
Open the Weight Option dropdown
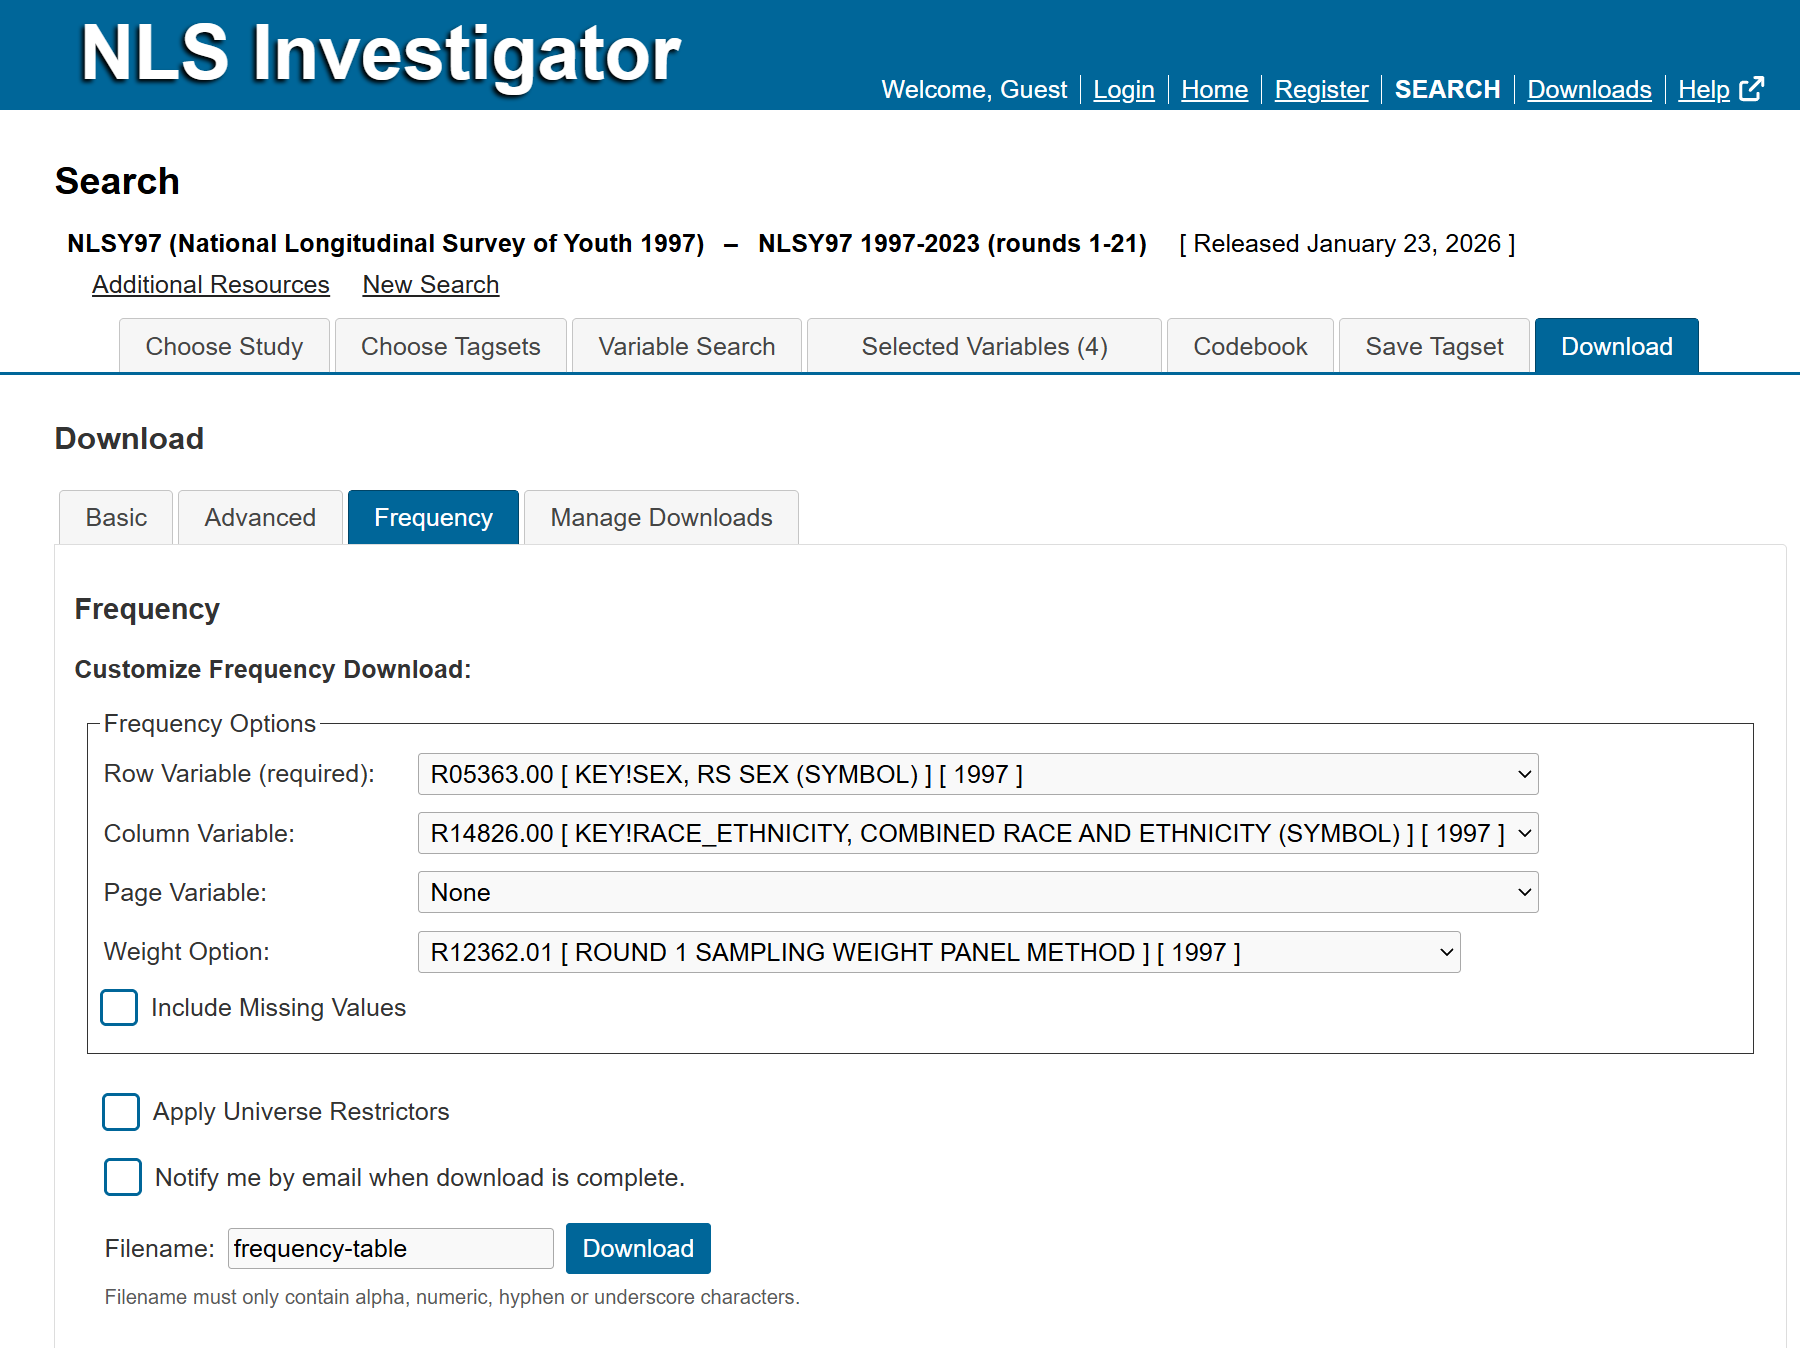[x=939, y=952]
